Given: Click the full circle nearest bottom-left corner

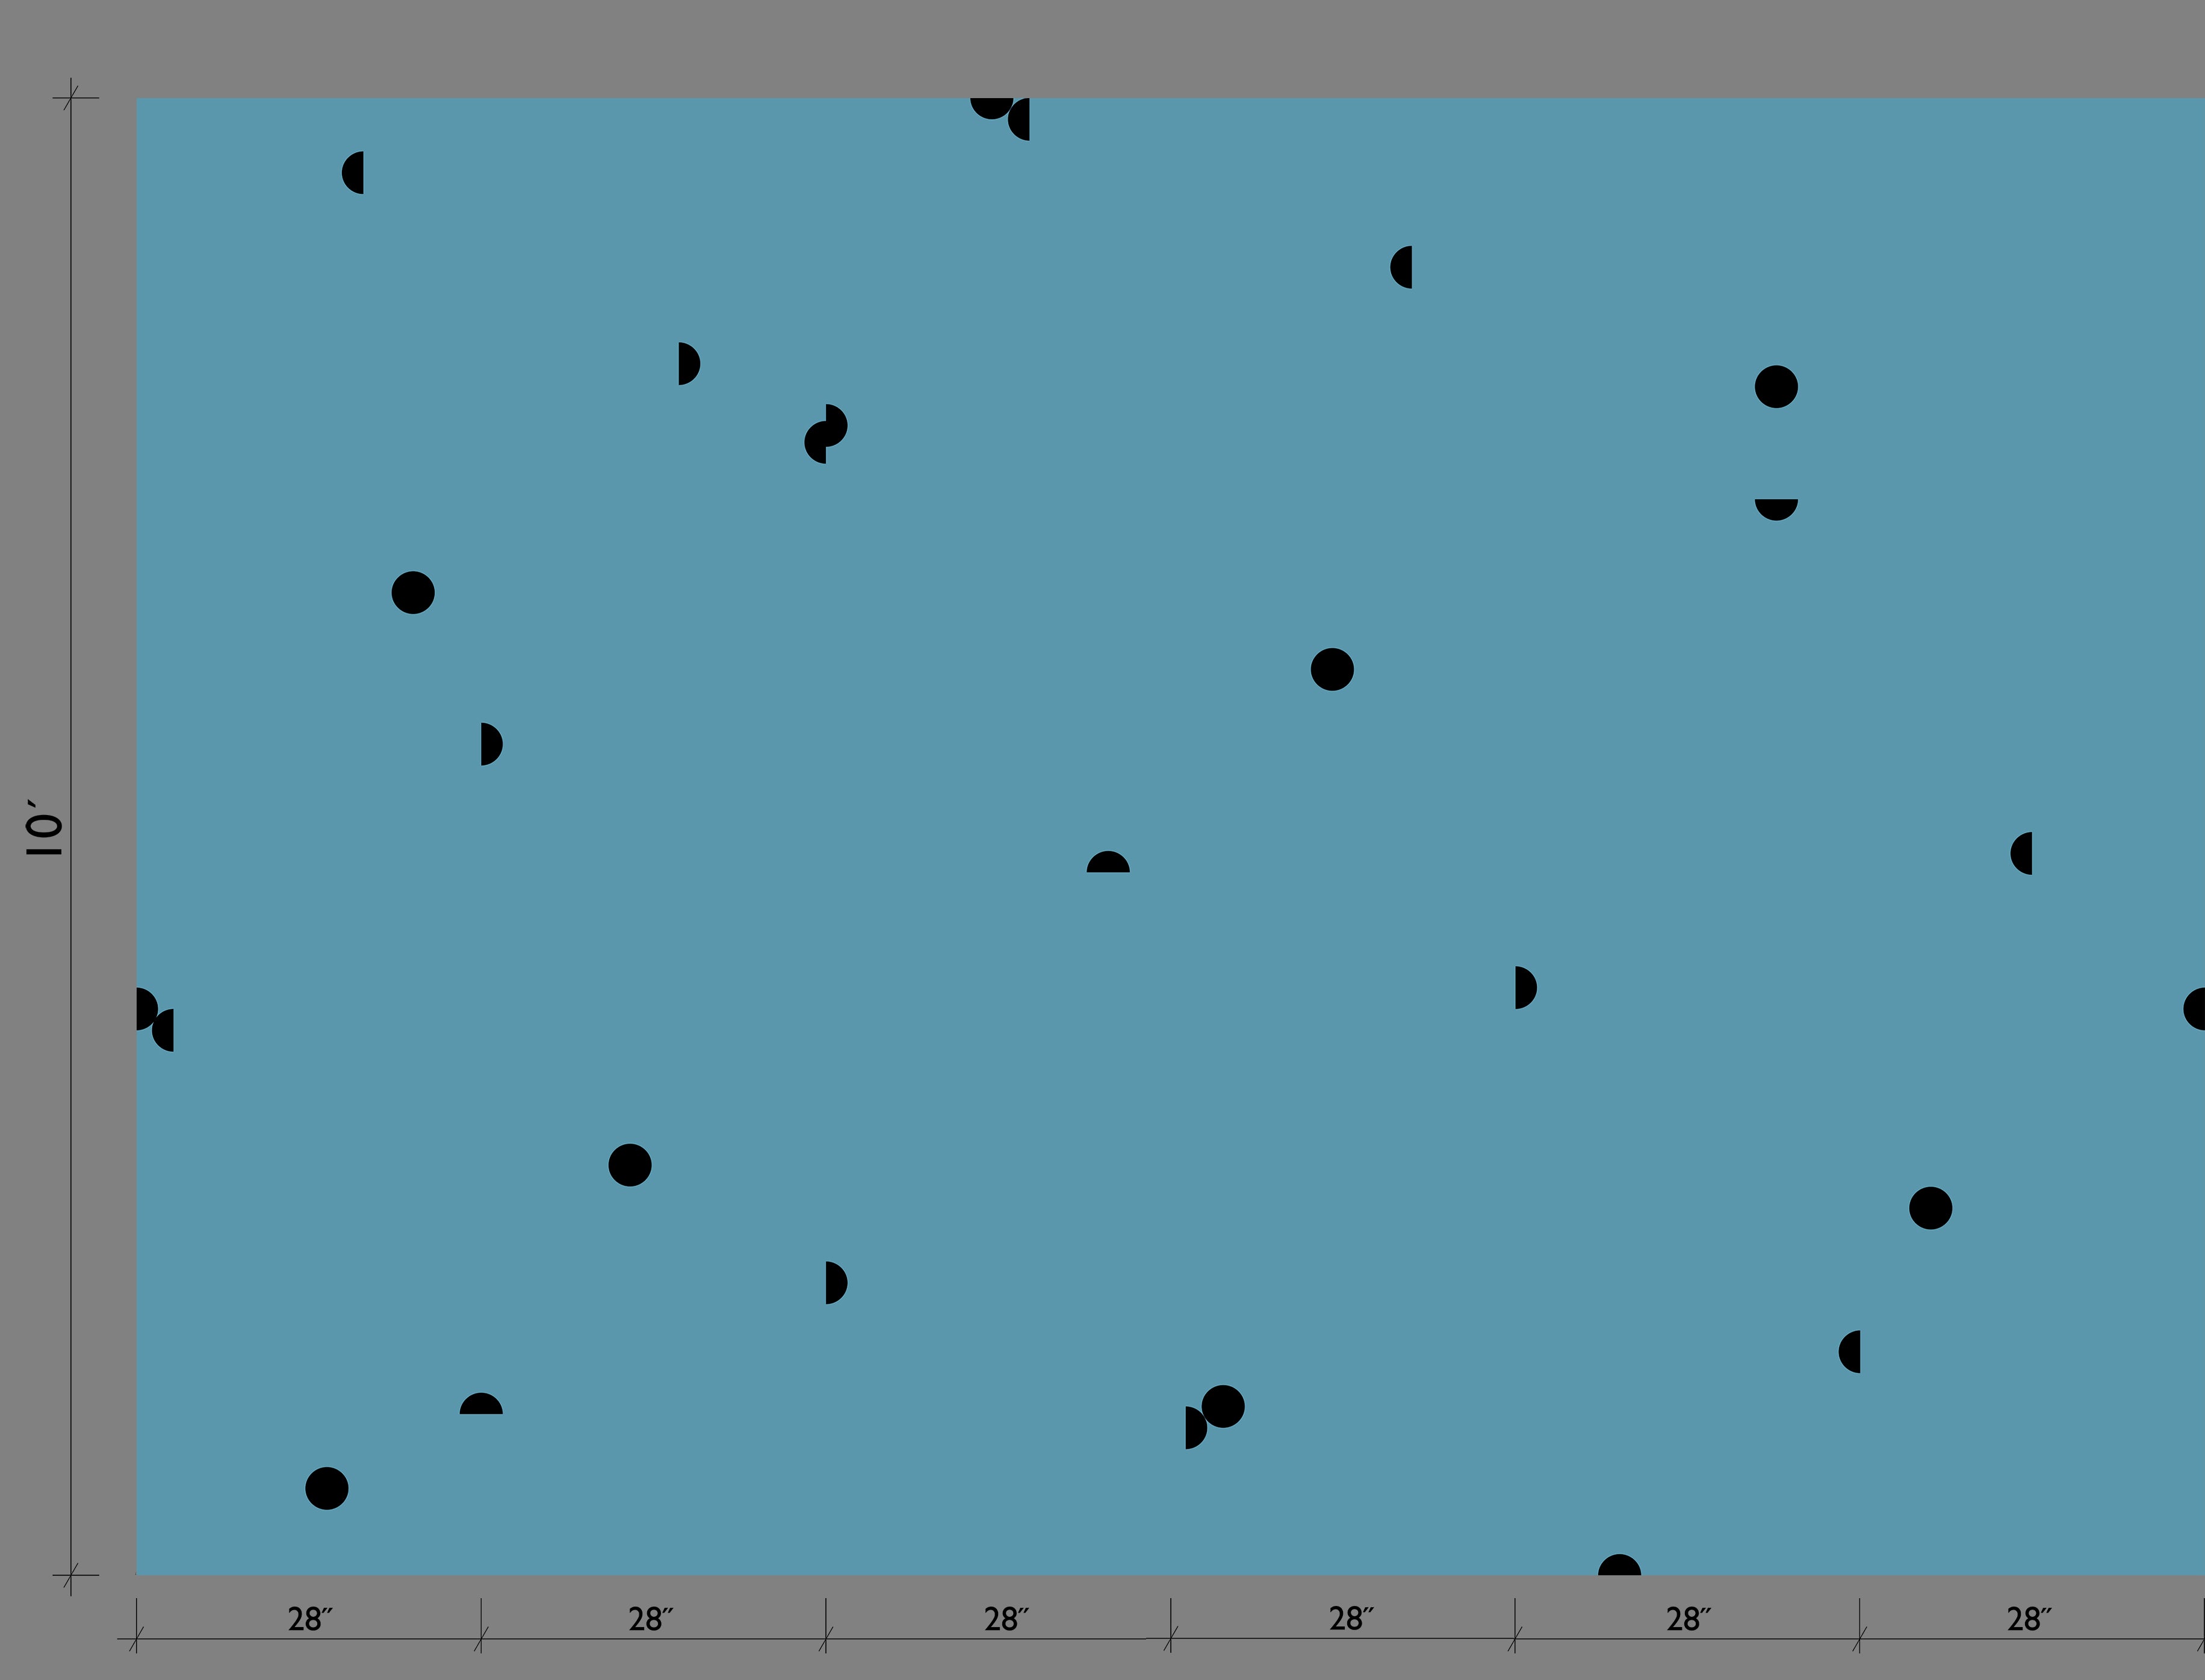Looking at the screenshot, I should coord(327,1488).
